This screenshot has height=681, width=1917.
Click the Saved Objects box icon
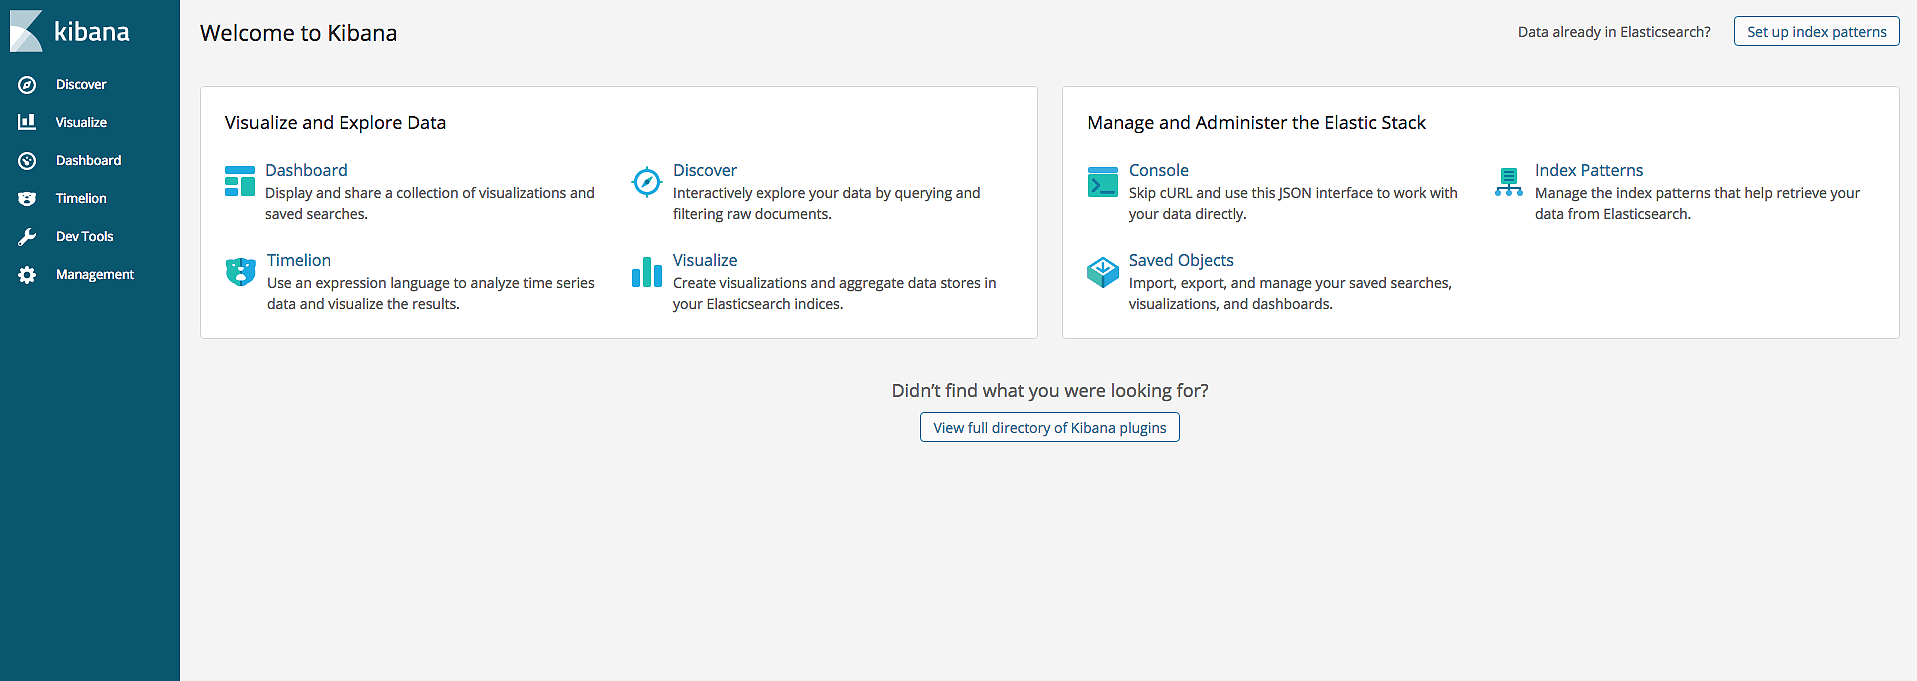(x=1103, y=272)
